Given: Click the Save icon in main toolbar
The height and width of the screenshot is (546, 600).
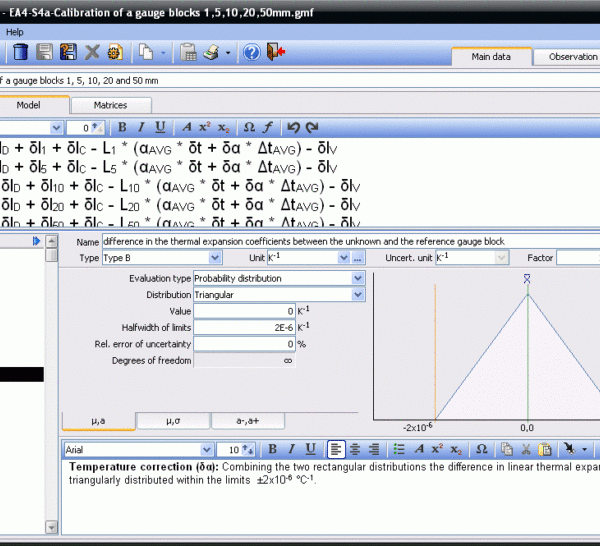Looking at the screenshot, I should [x=45, y=52].
